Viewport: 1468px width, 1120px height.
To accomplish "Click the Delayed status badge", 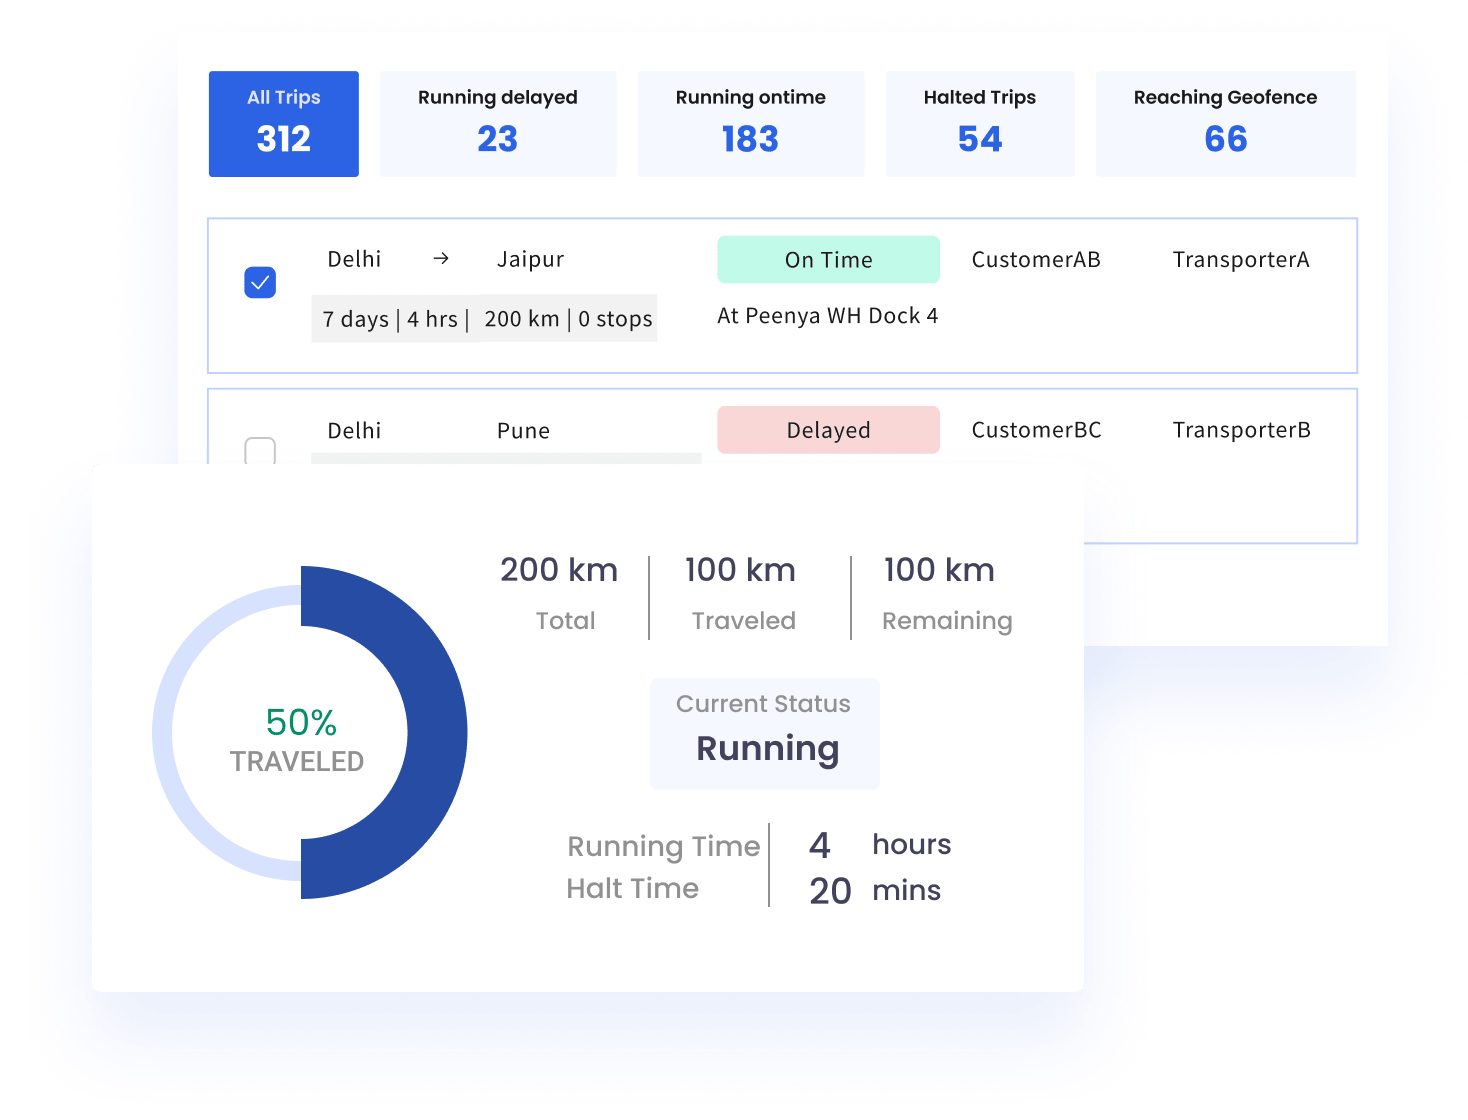I will click(x=828, y=430).
